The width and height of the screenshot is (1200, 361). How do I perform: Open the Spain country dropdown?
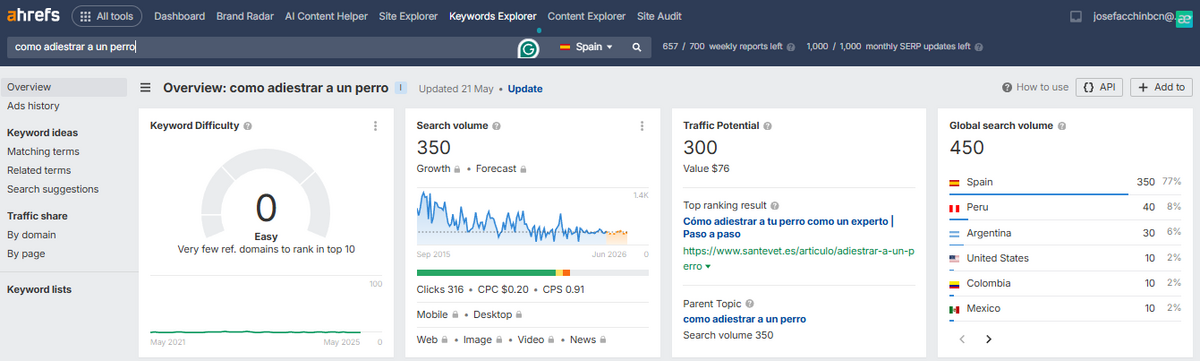click(x=586, y=47)
